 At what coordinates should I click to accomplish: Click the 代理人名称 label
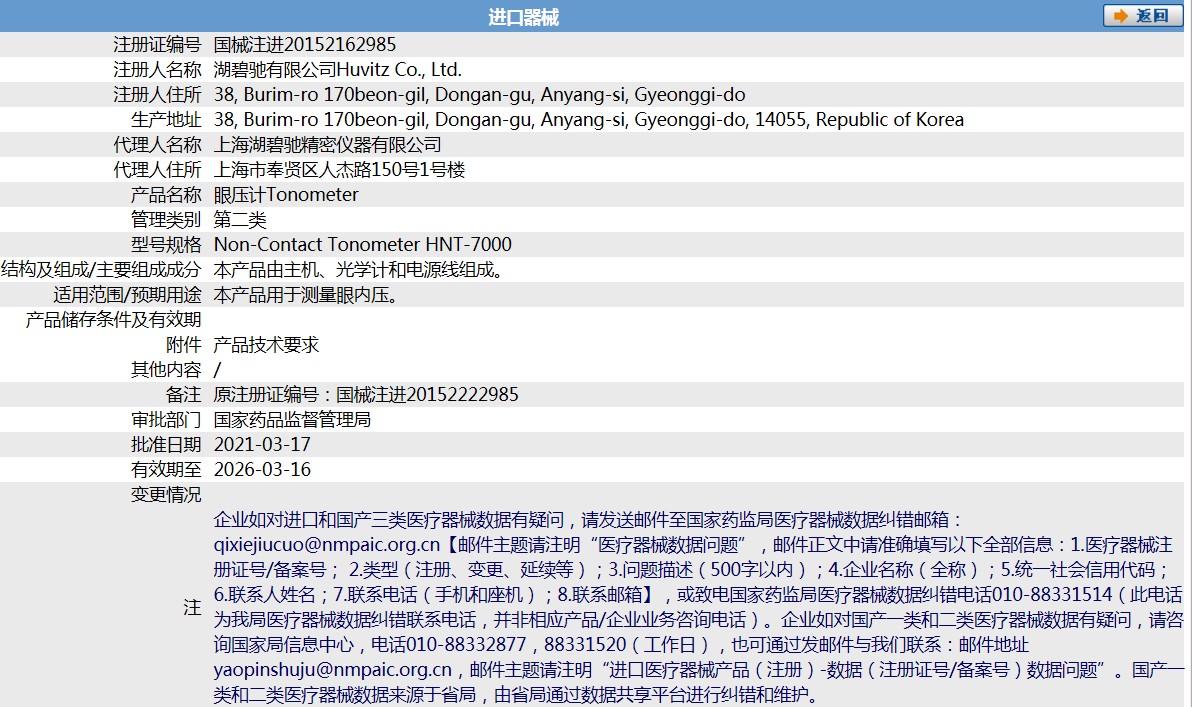(157, 145)
